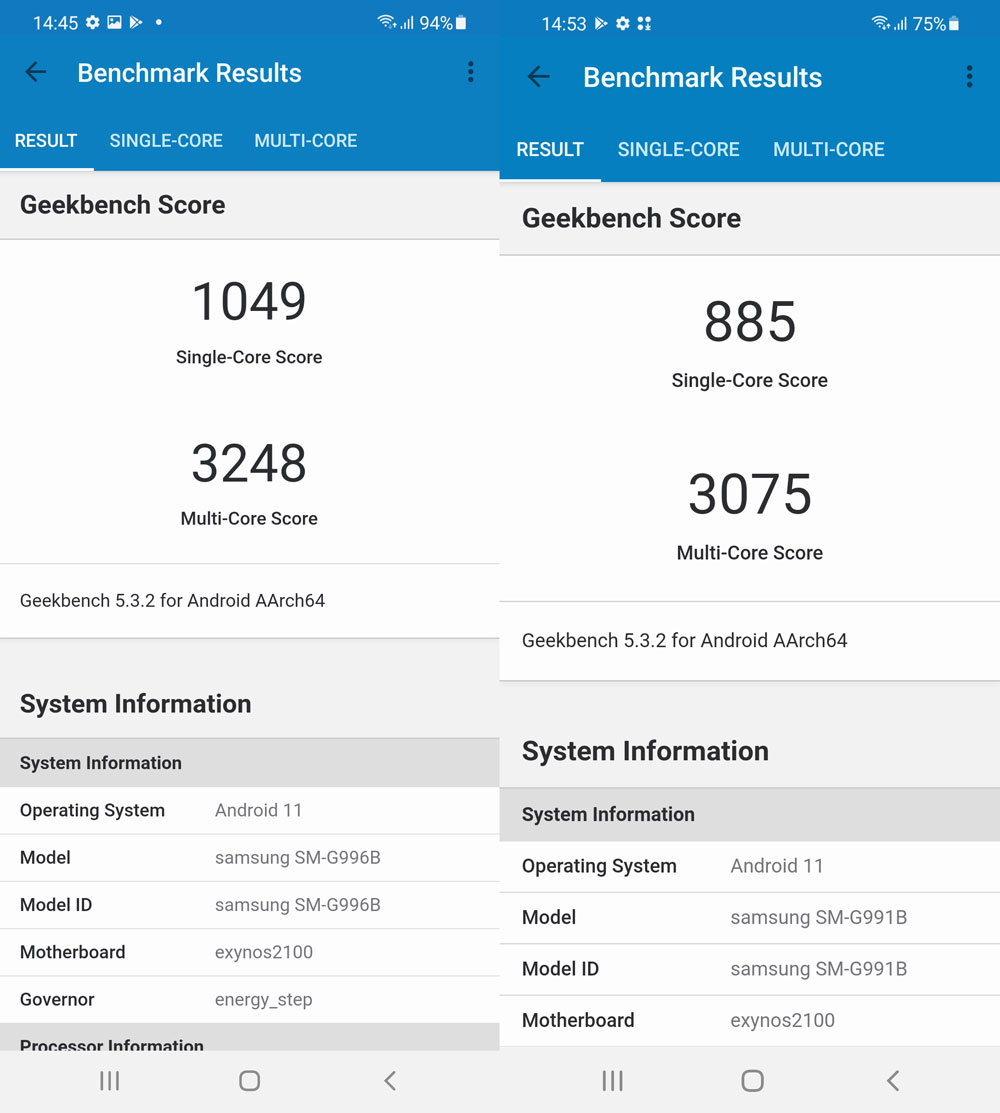
Task: Tap 'Geekbench Score' heading above 1049
Action: pyautogui.click(x=123, y=204)
